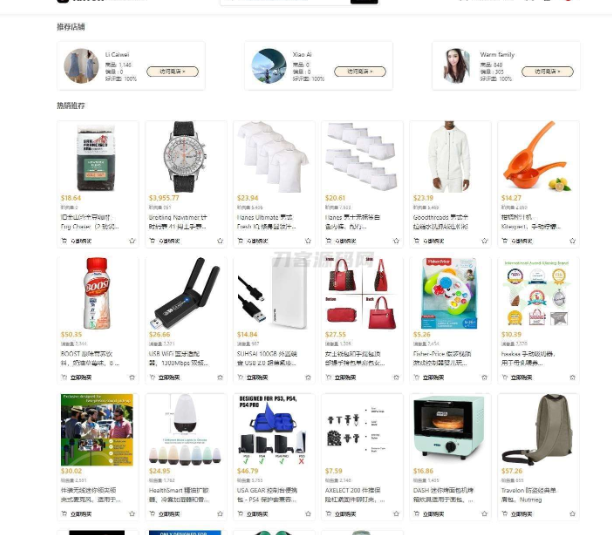
Task: Visit Li Caiwei's store button
Action: [x=173, y=71]
